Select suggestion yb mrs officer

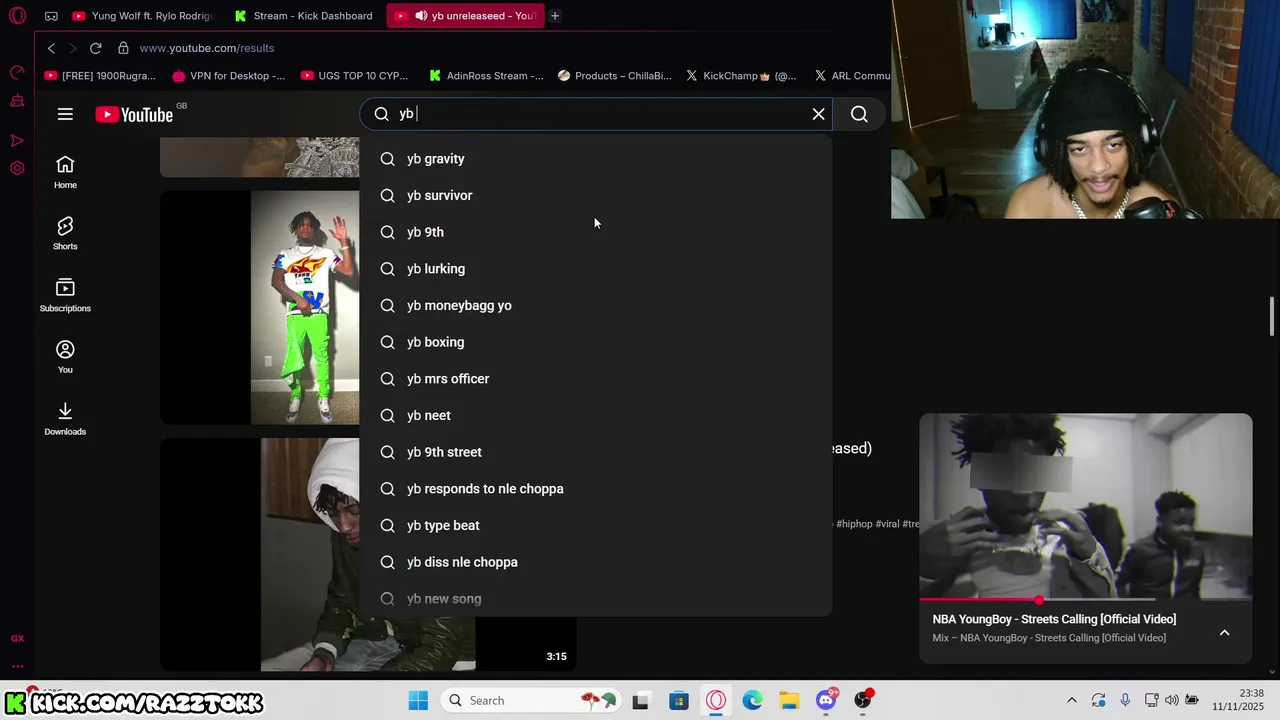coord(596,379)
